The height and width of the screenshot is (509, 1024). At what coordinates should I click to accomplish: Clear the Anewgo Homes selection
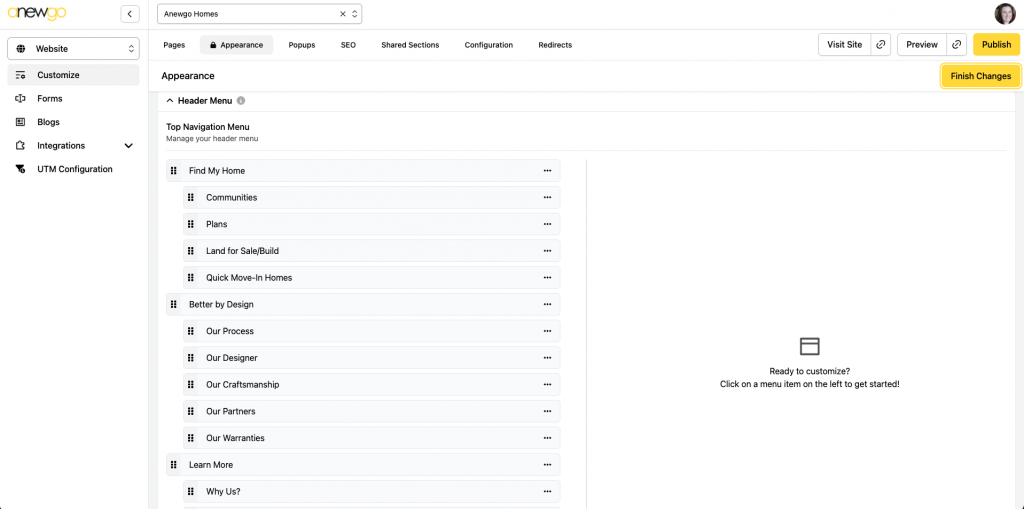point(342,14)
